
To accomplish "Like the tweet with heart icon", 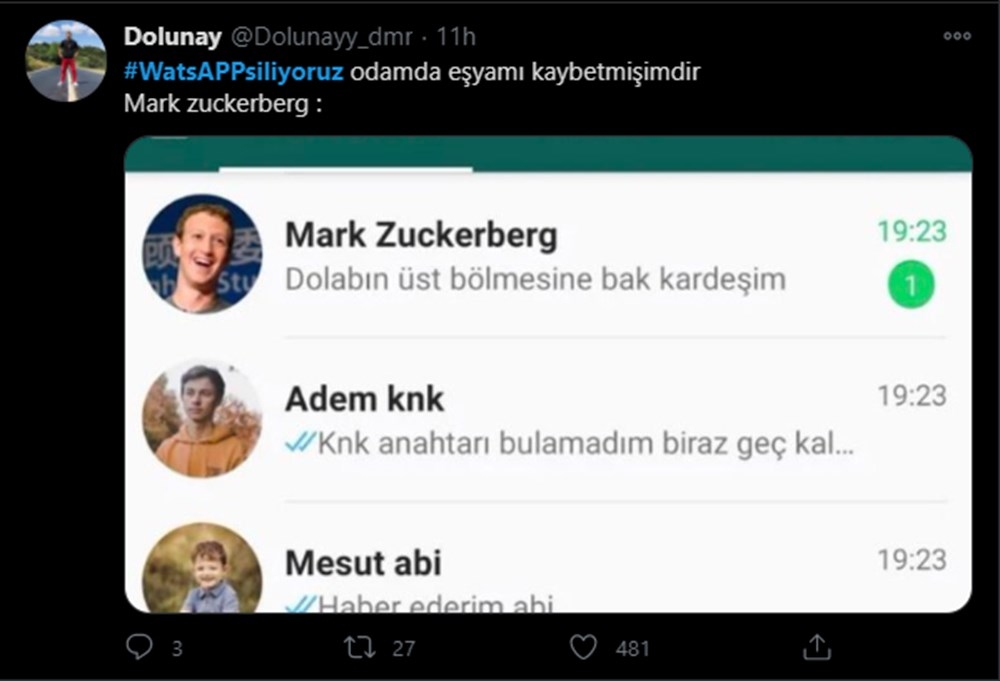I will coord(583,647).
